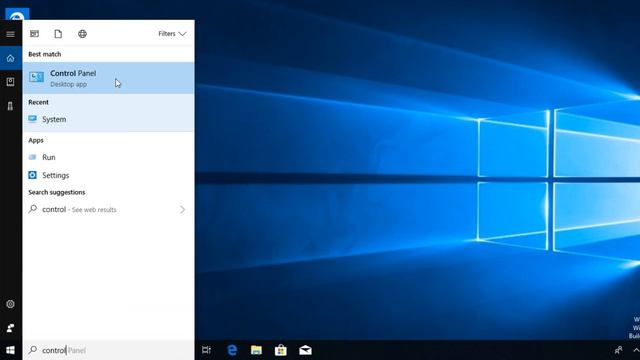Filter search results by Apps icon
Image resolution: width=640 pixels, height=360 pixels.
pos(34,34)
